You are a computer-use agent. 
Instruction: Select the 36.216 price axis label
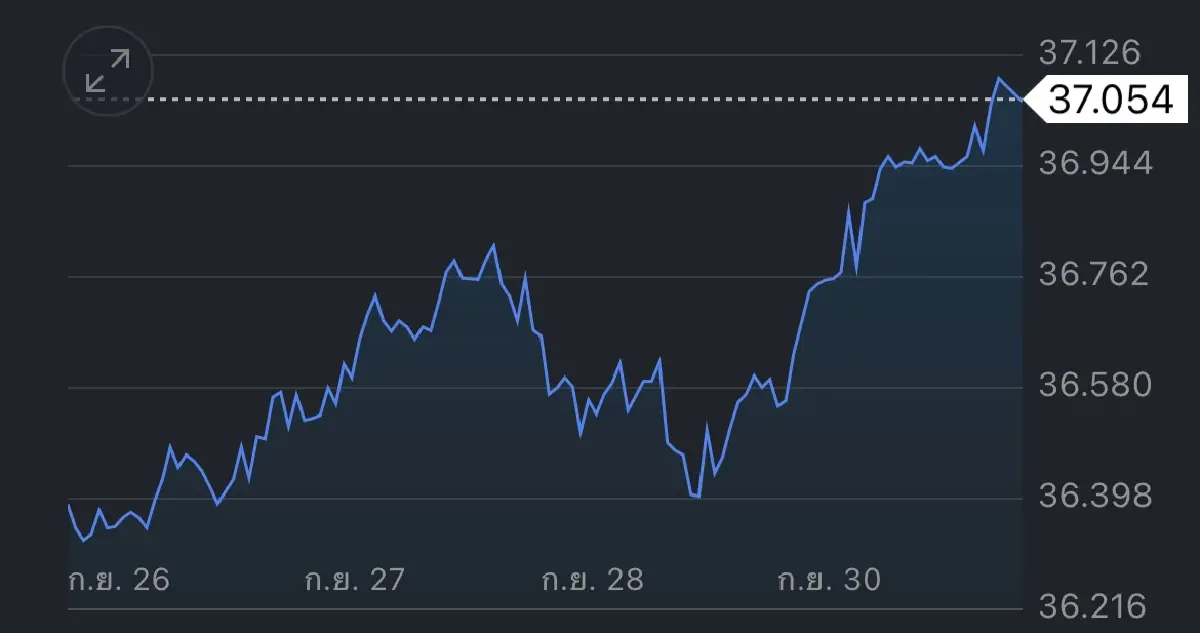1095,606
